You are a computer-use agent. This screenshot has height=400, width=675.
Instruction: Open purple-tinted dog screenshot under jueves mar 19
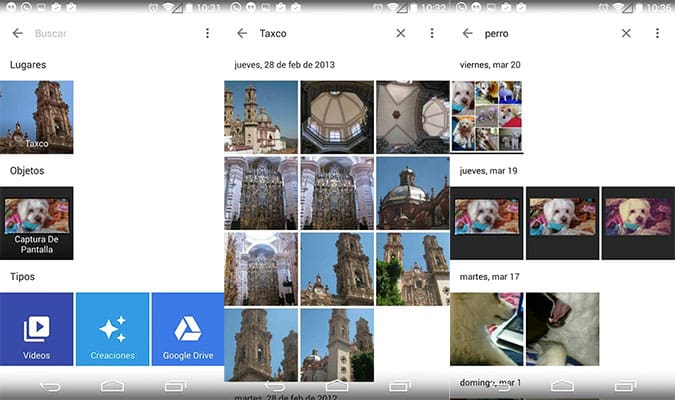pyautogui.click(x=638, y=223)
